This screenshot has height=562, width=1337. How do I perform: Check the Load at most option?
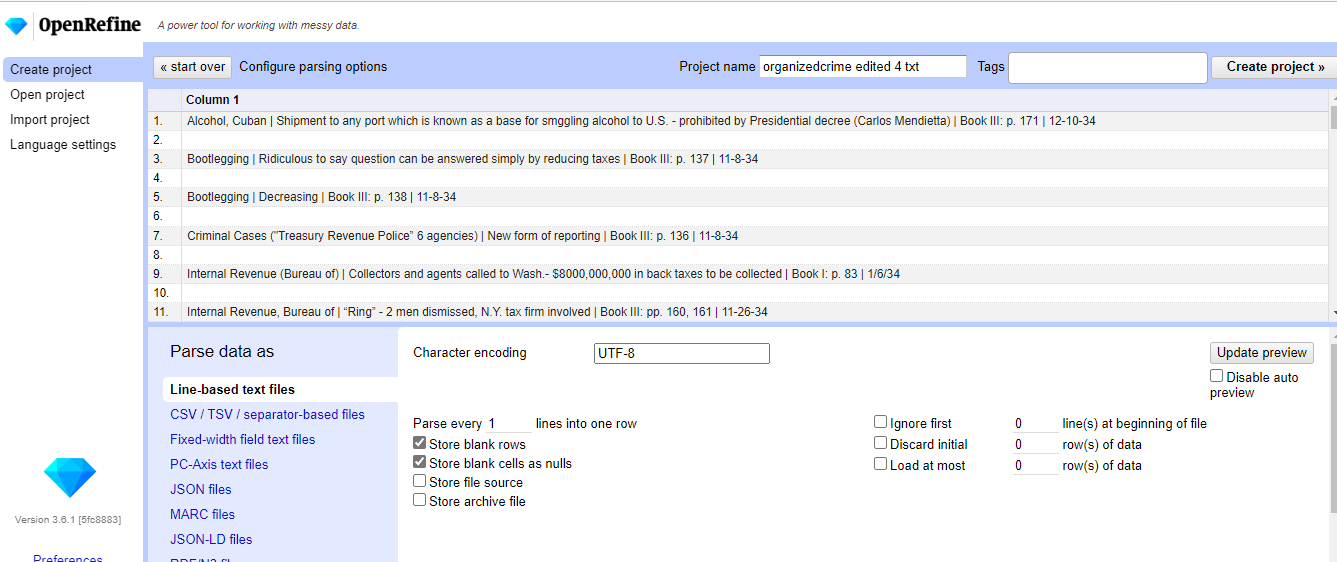pos(881,464)
